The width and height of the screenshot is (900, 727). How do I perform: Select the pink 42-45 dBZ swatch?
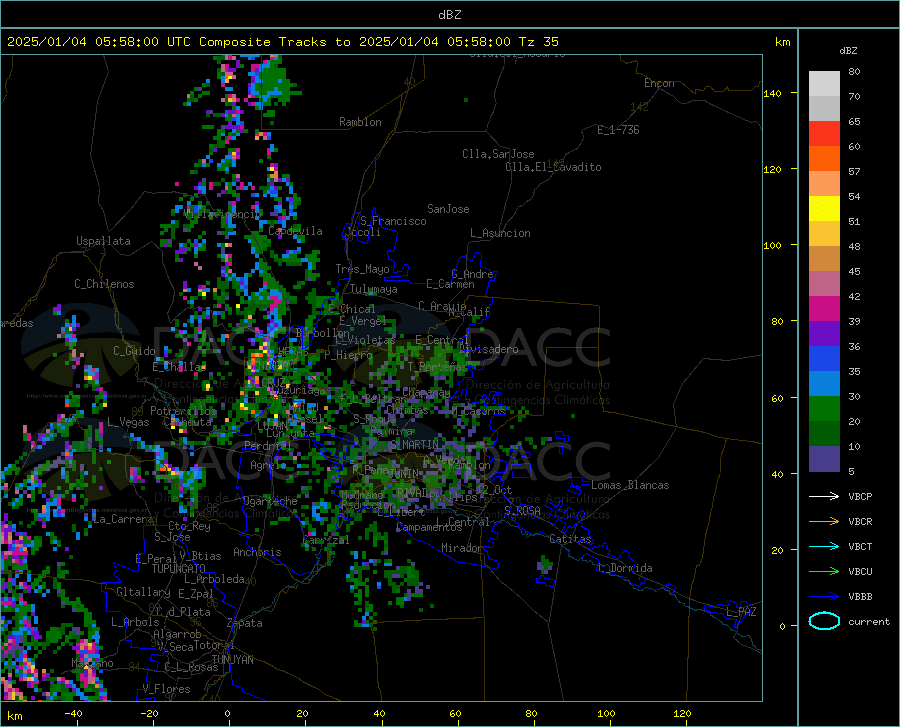(x=824, y=283)
